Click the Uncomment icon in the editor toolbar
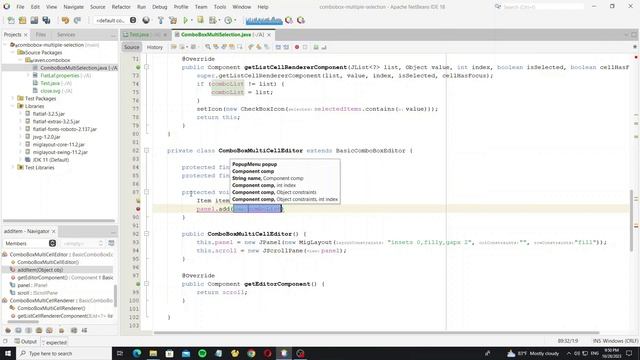Viewport: 640px width, 360px height. (324, 47)
